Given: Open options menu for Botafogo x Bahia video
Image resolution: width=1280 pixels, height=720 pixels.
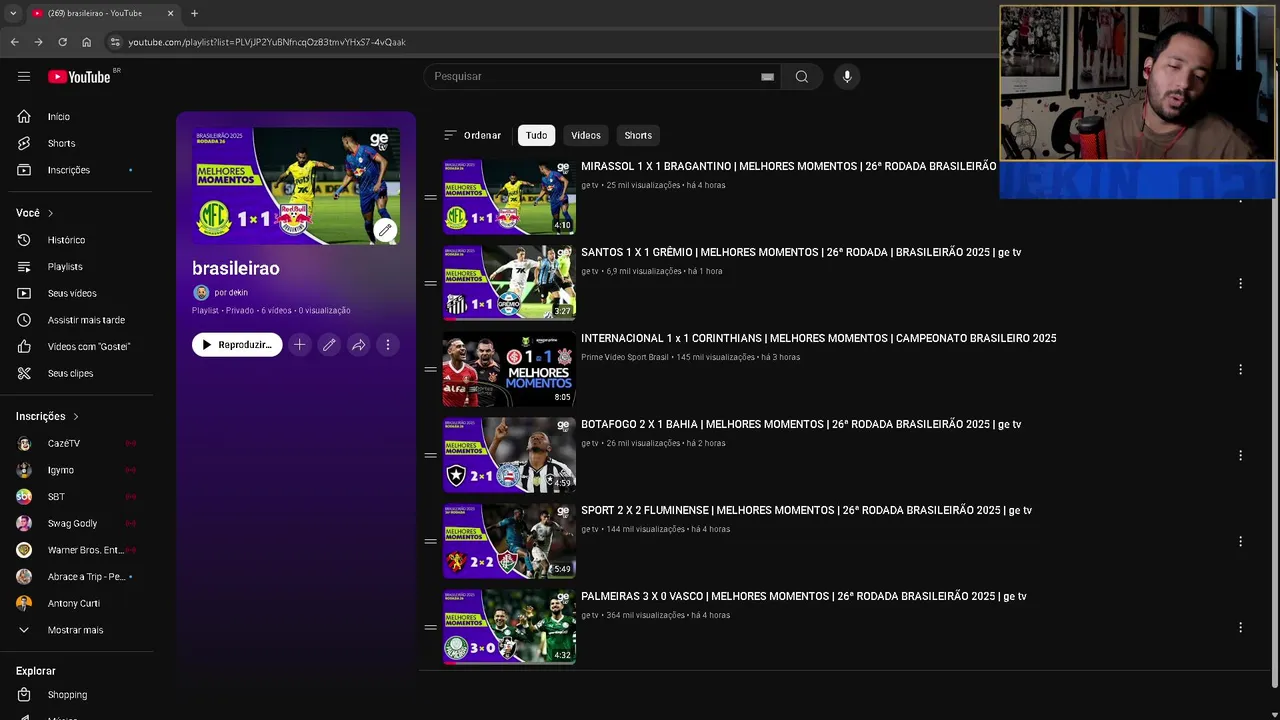Looking at the screenshot, I should [1240, 455].
